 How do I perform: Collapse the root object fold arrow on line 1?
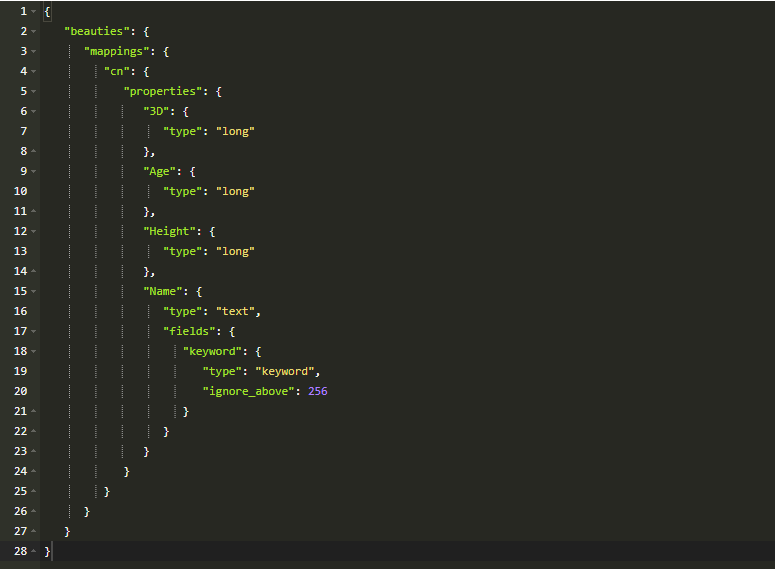[x=34, y=11]
